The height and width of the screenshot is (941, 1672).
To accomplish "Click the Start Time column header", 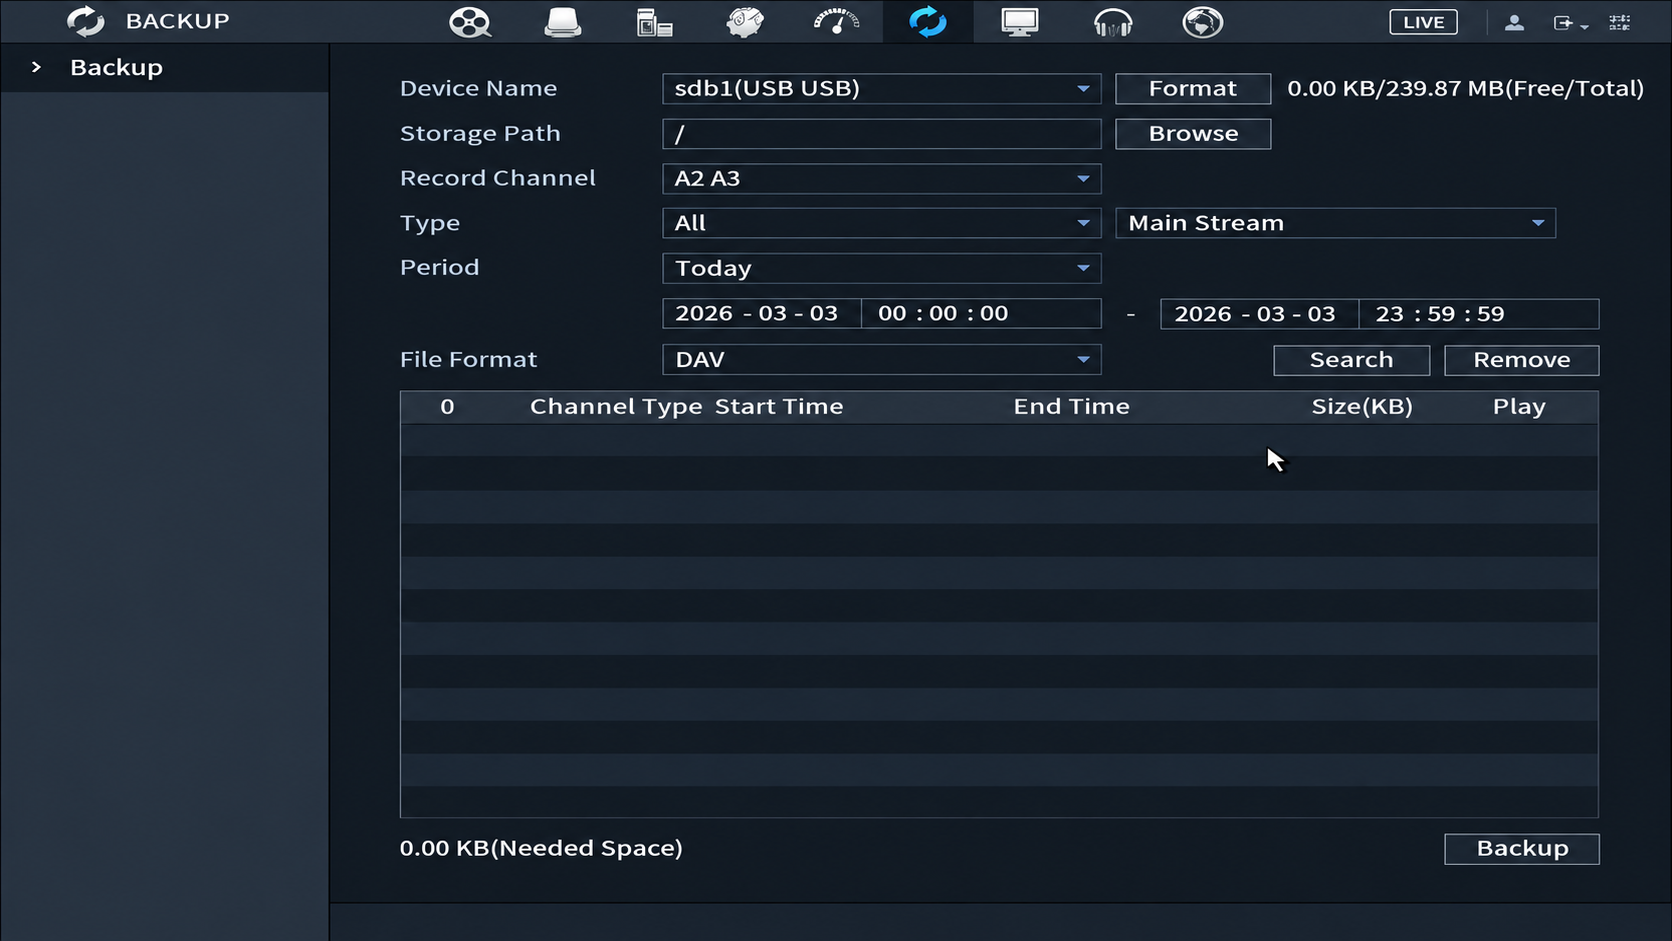I will [x=779, y=406].
